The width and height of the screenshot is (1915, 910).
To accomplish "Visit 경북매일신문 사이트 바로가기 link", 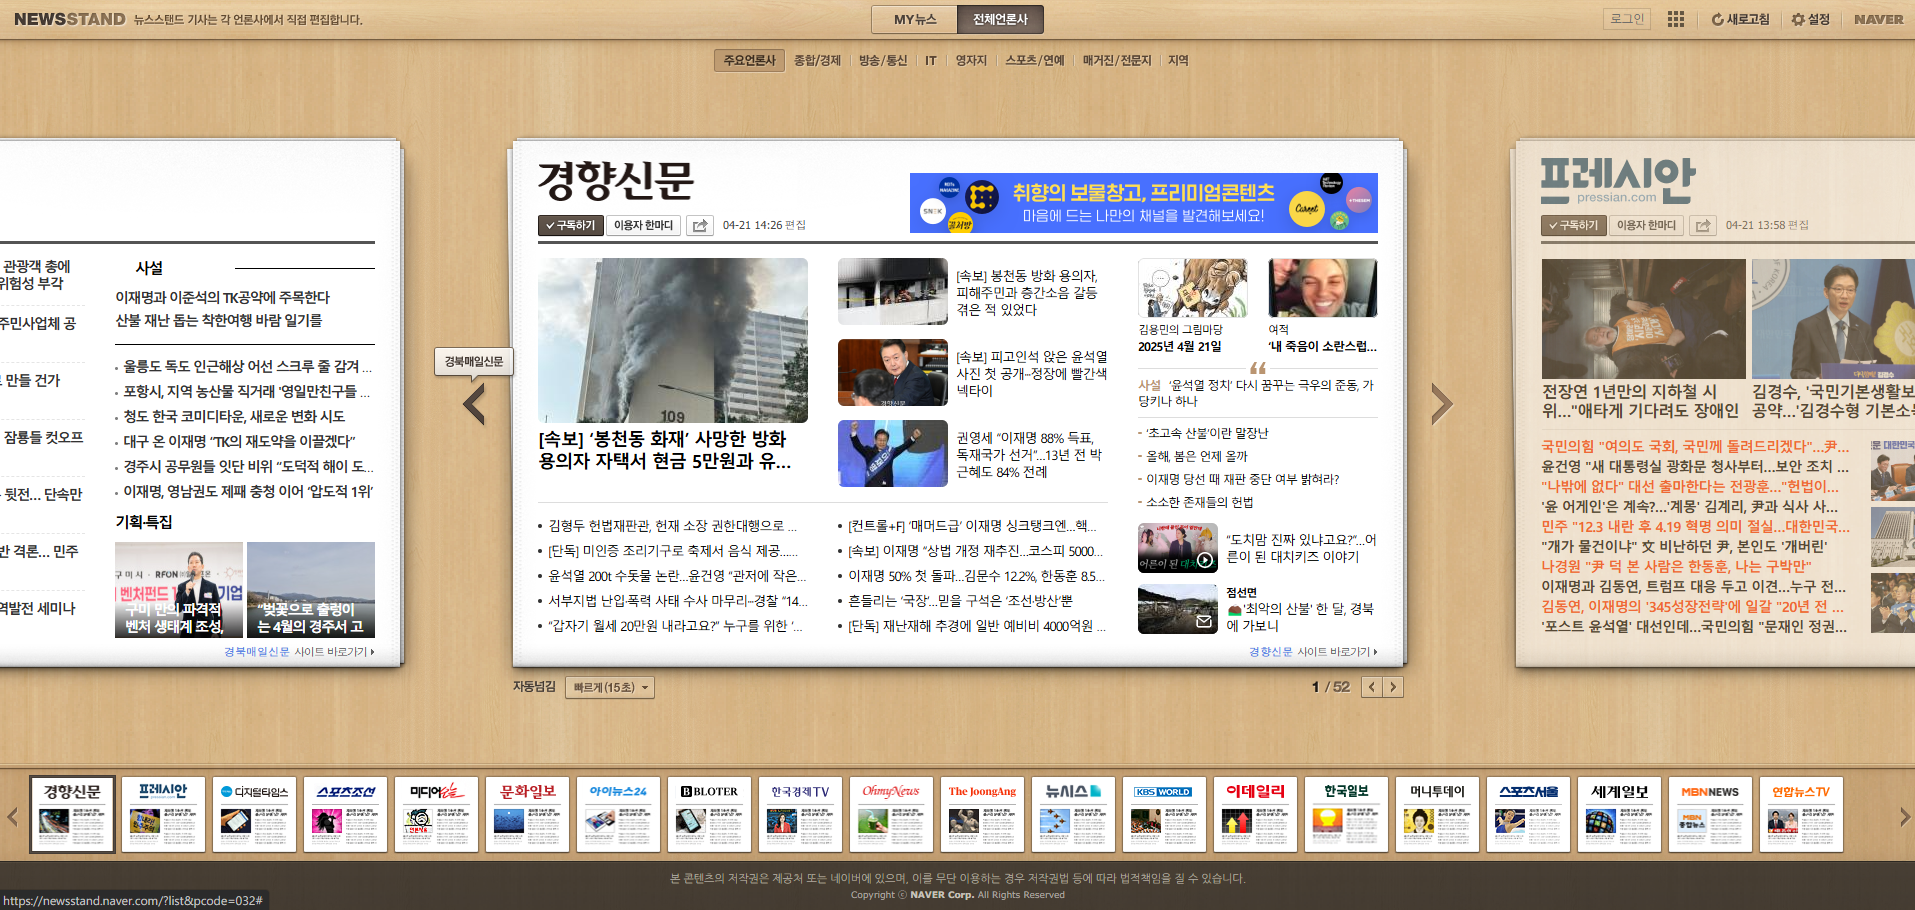I will pyautogui.click(x=299, y=652).
